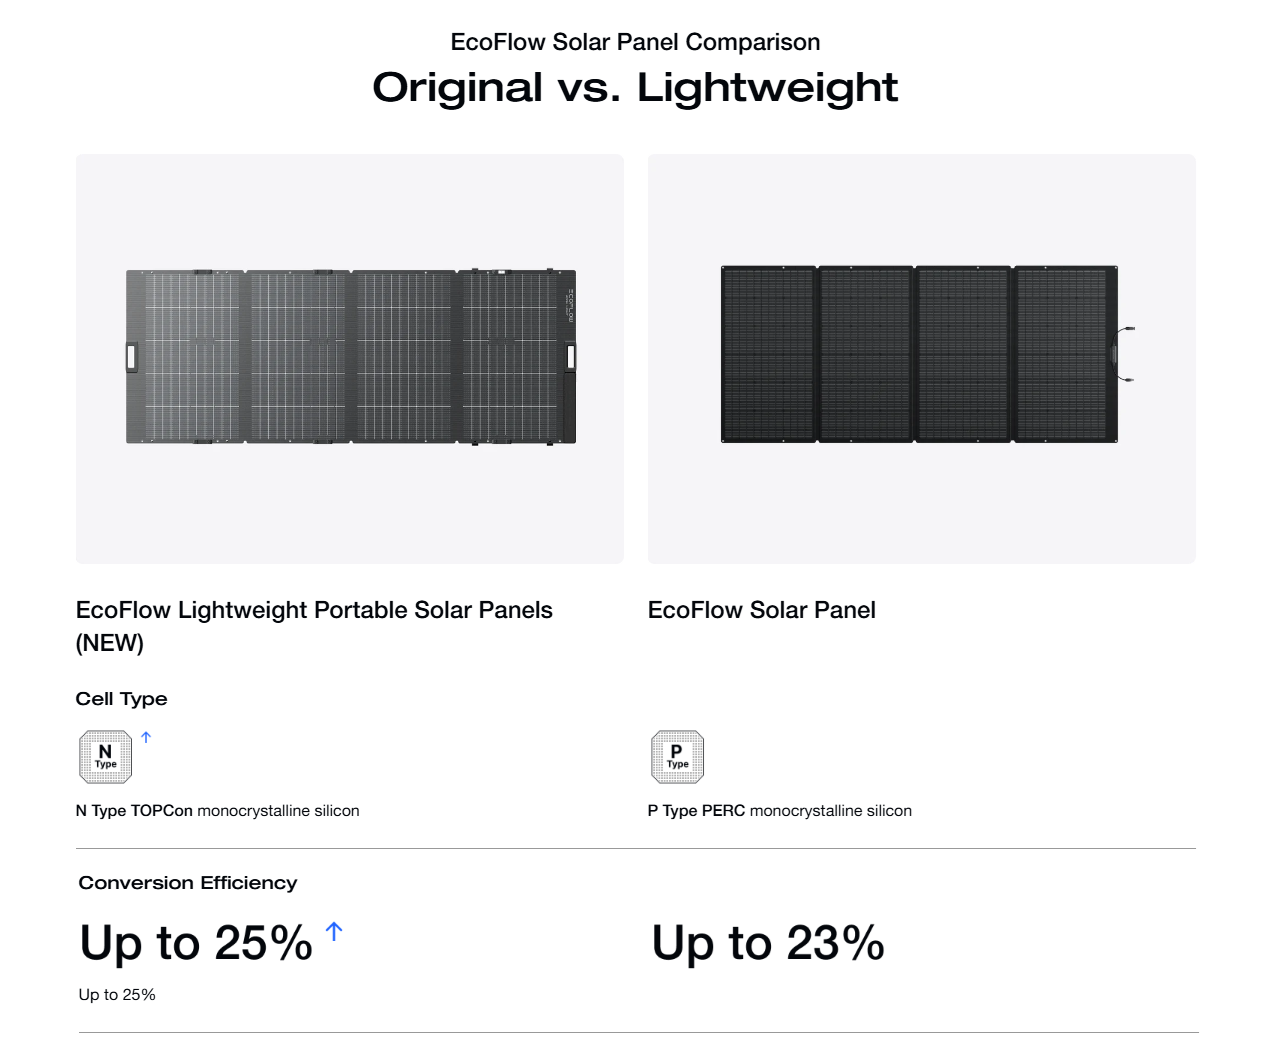
Task: Click EcoFlow Solar Panel Comparison subtitle
Action: 635,42
